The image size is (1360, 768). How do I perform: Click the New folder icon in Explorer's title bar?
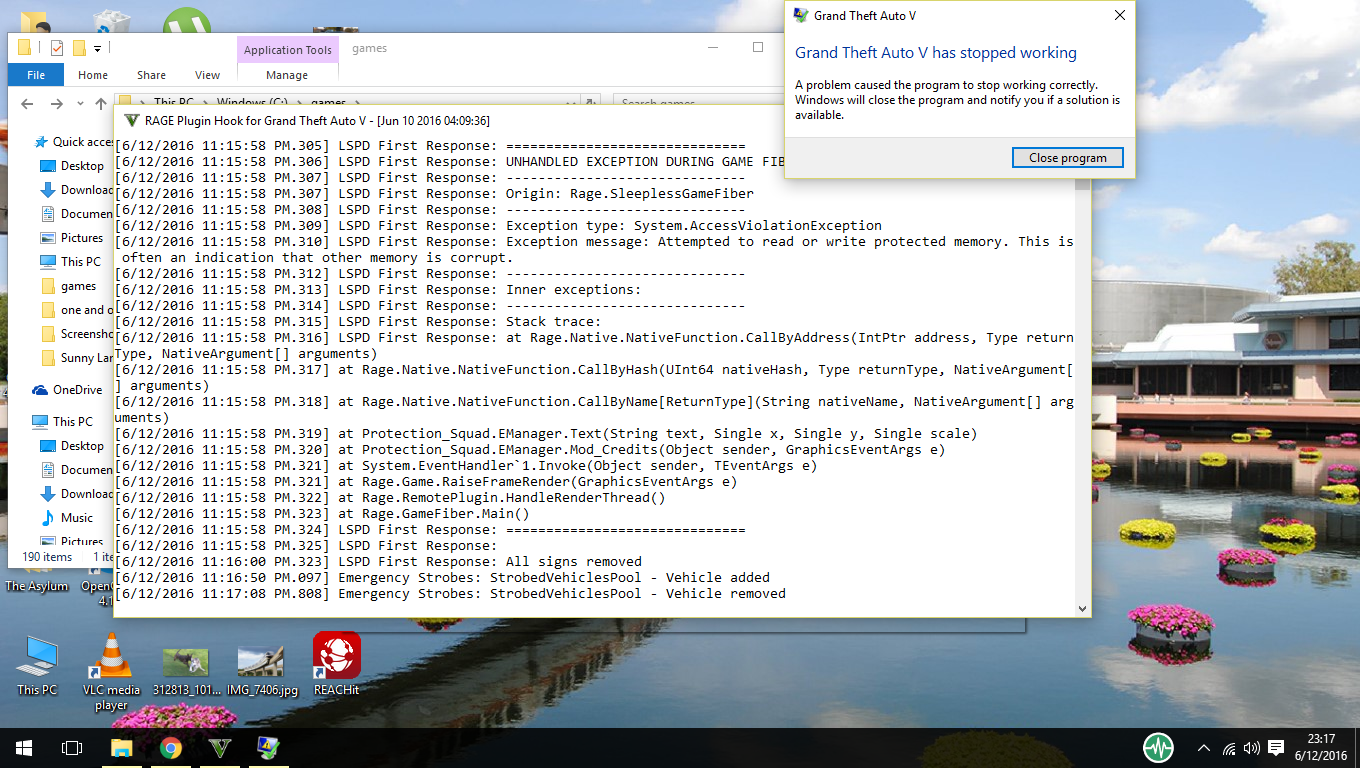(x=79, y=48)
